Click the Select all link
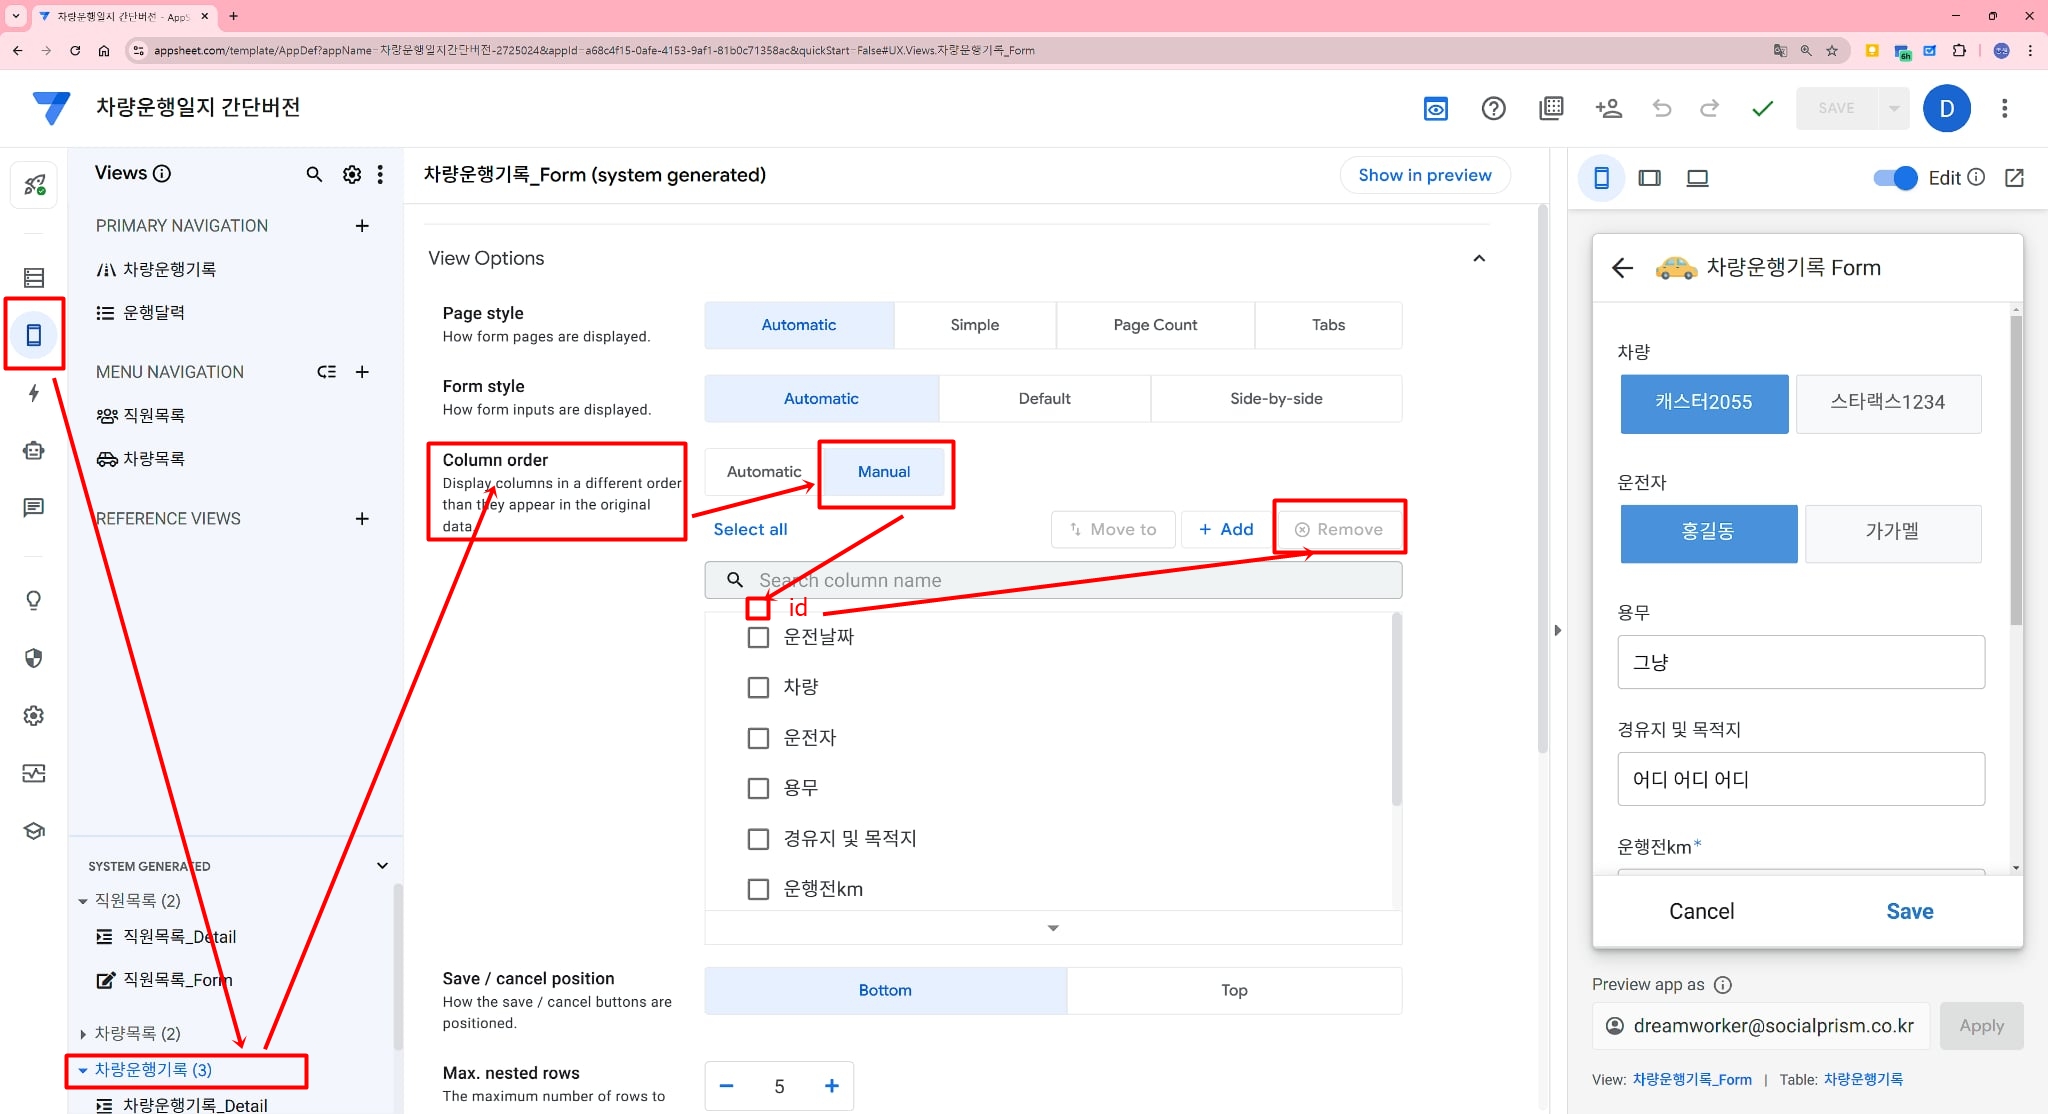2048x1114 pixels. click(750, 529)
